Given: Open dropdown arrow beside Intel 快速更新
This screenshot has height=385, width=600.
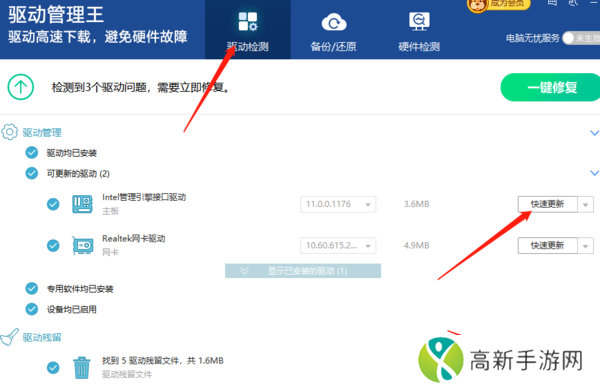Looking at the screenshot, I should (x=585, y=204).
